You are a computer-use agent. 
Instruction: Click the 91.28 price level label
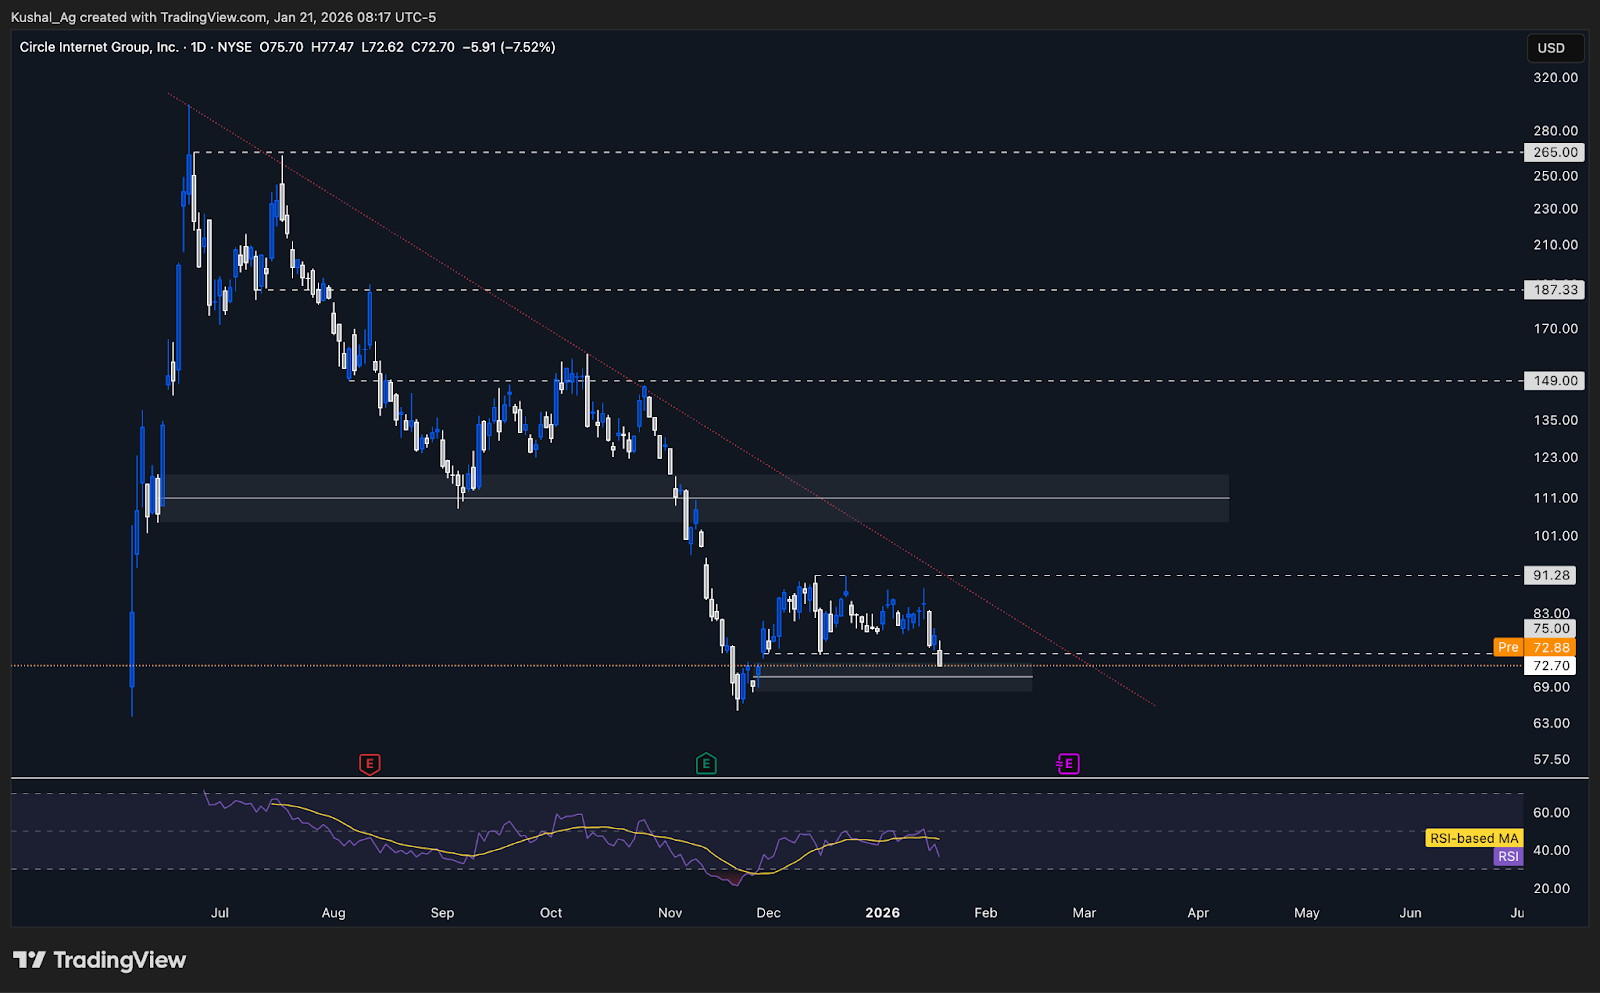pos(1551,575)
